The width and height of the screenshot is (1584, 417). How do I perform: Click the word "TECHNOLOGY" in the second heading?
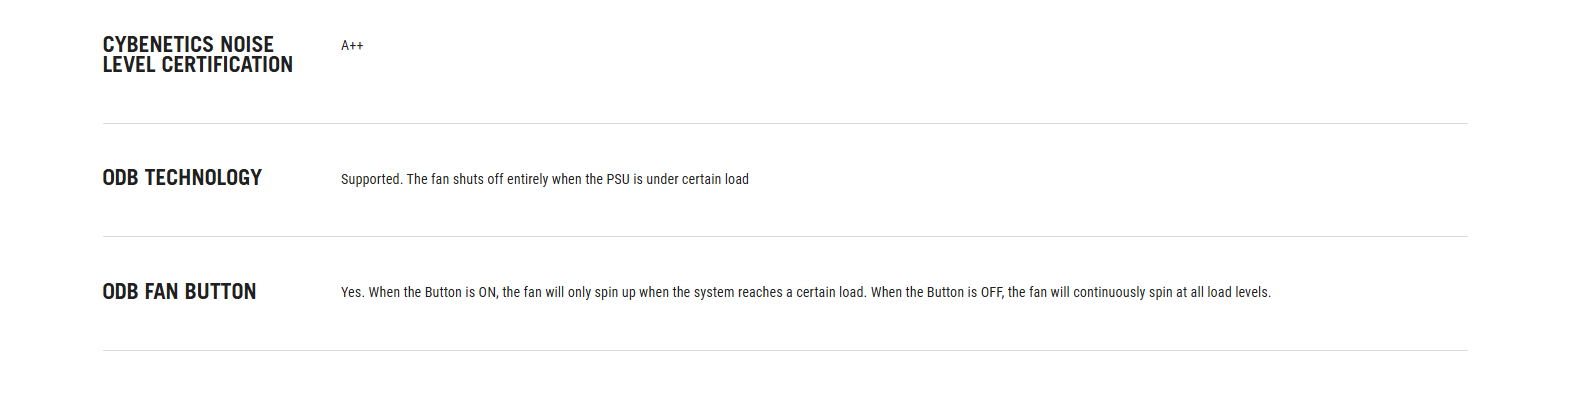(203, 178)
